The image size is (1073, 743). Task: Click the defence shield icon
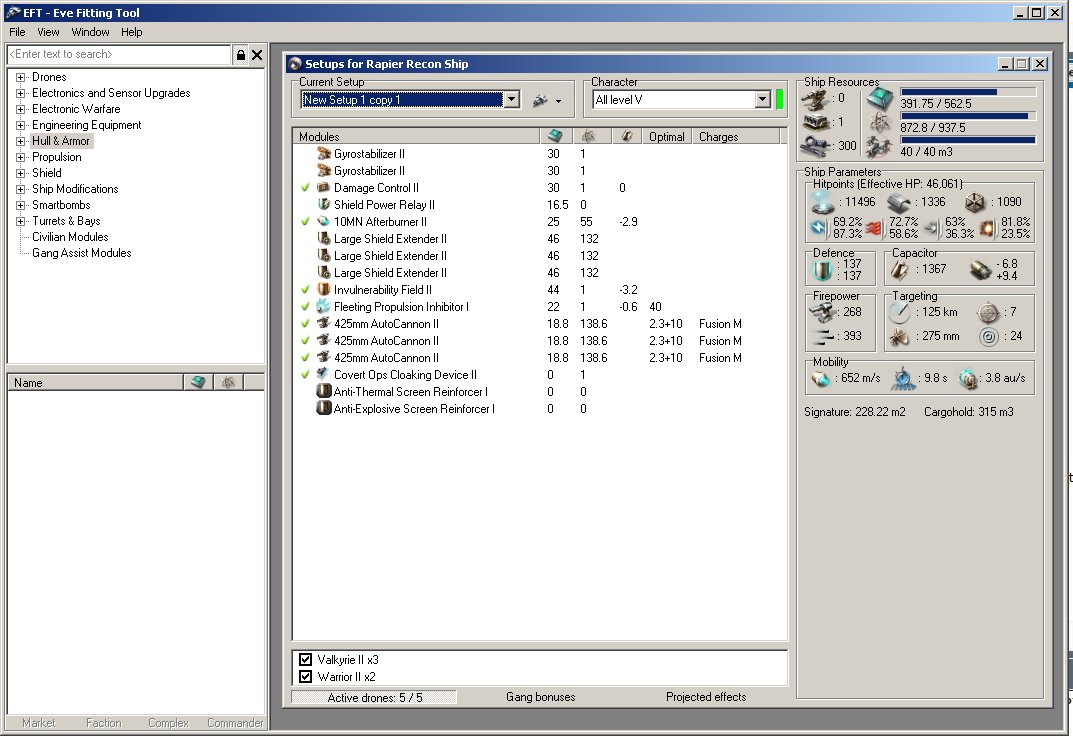pyautogui.click(x=822, y=270)
